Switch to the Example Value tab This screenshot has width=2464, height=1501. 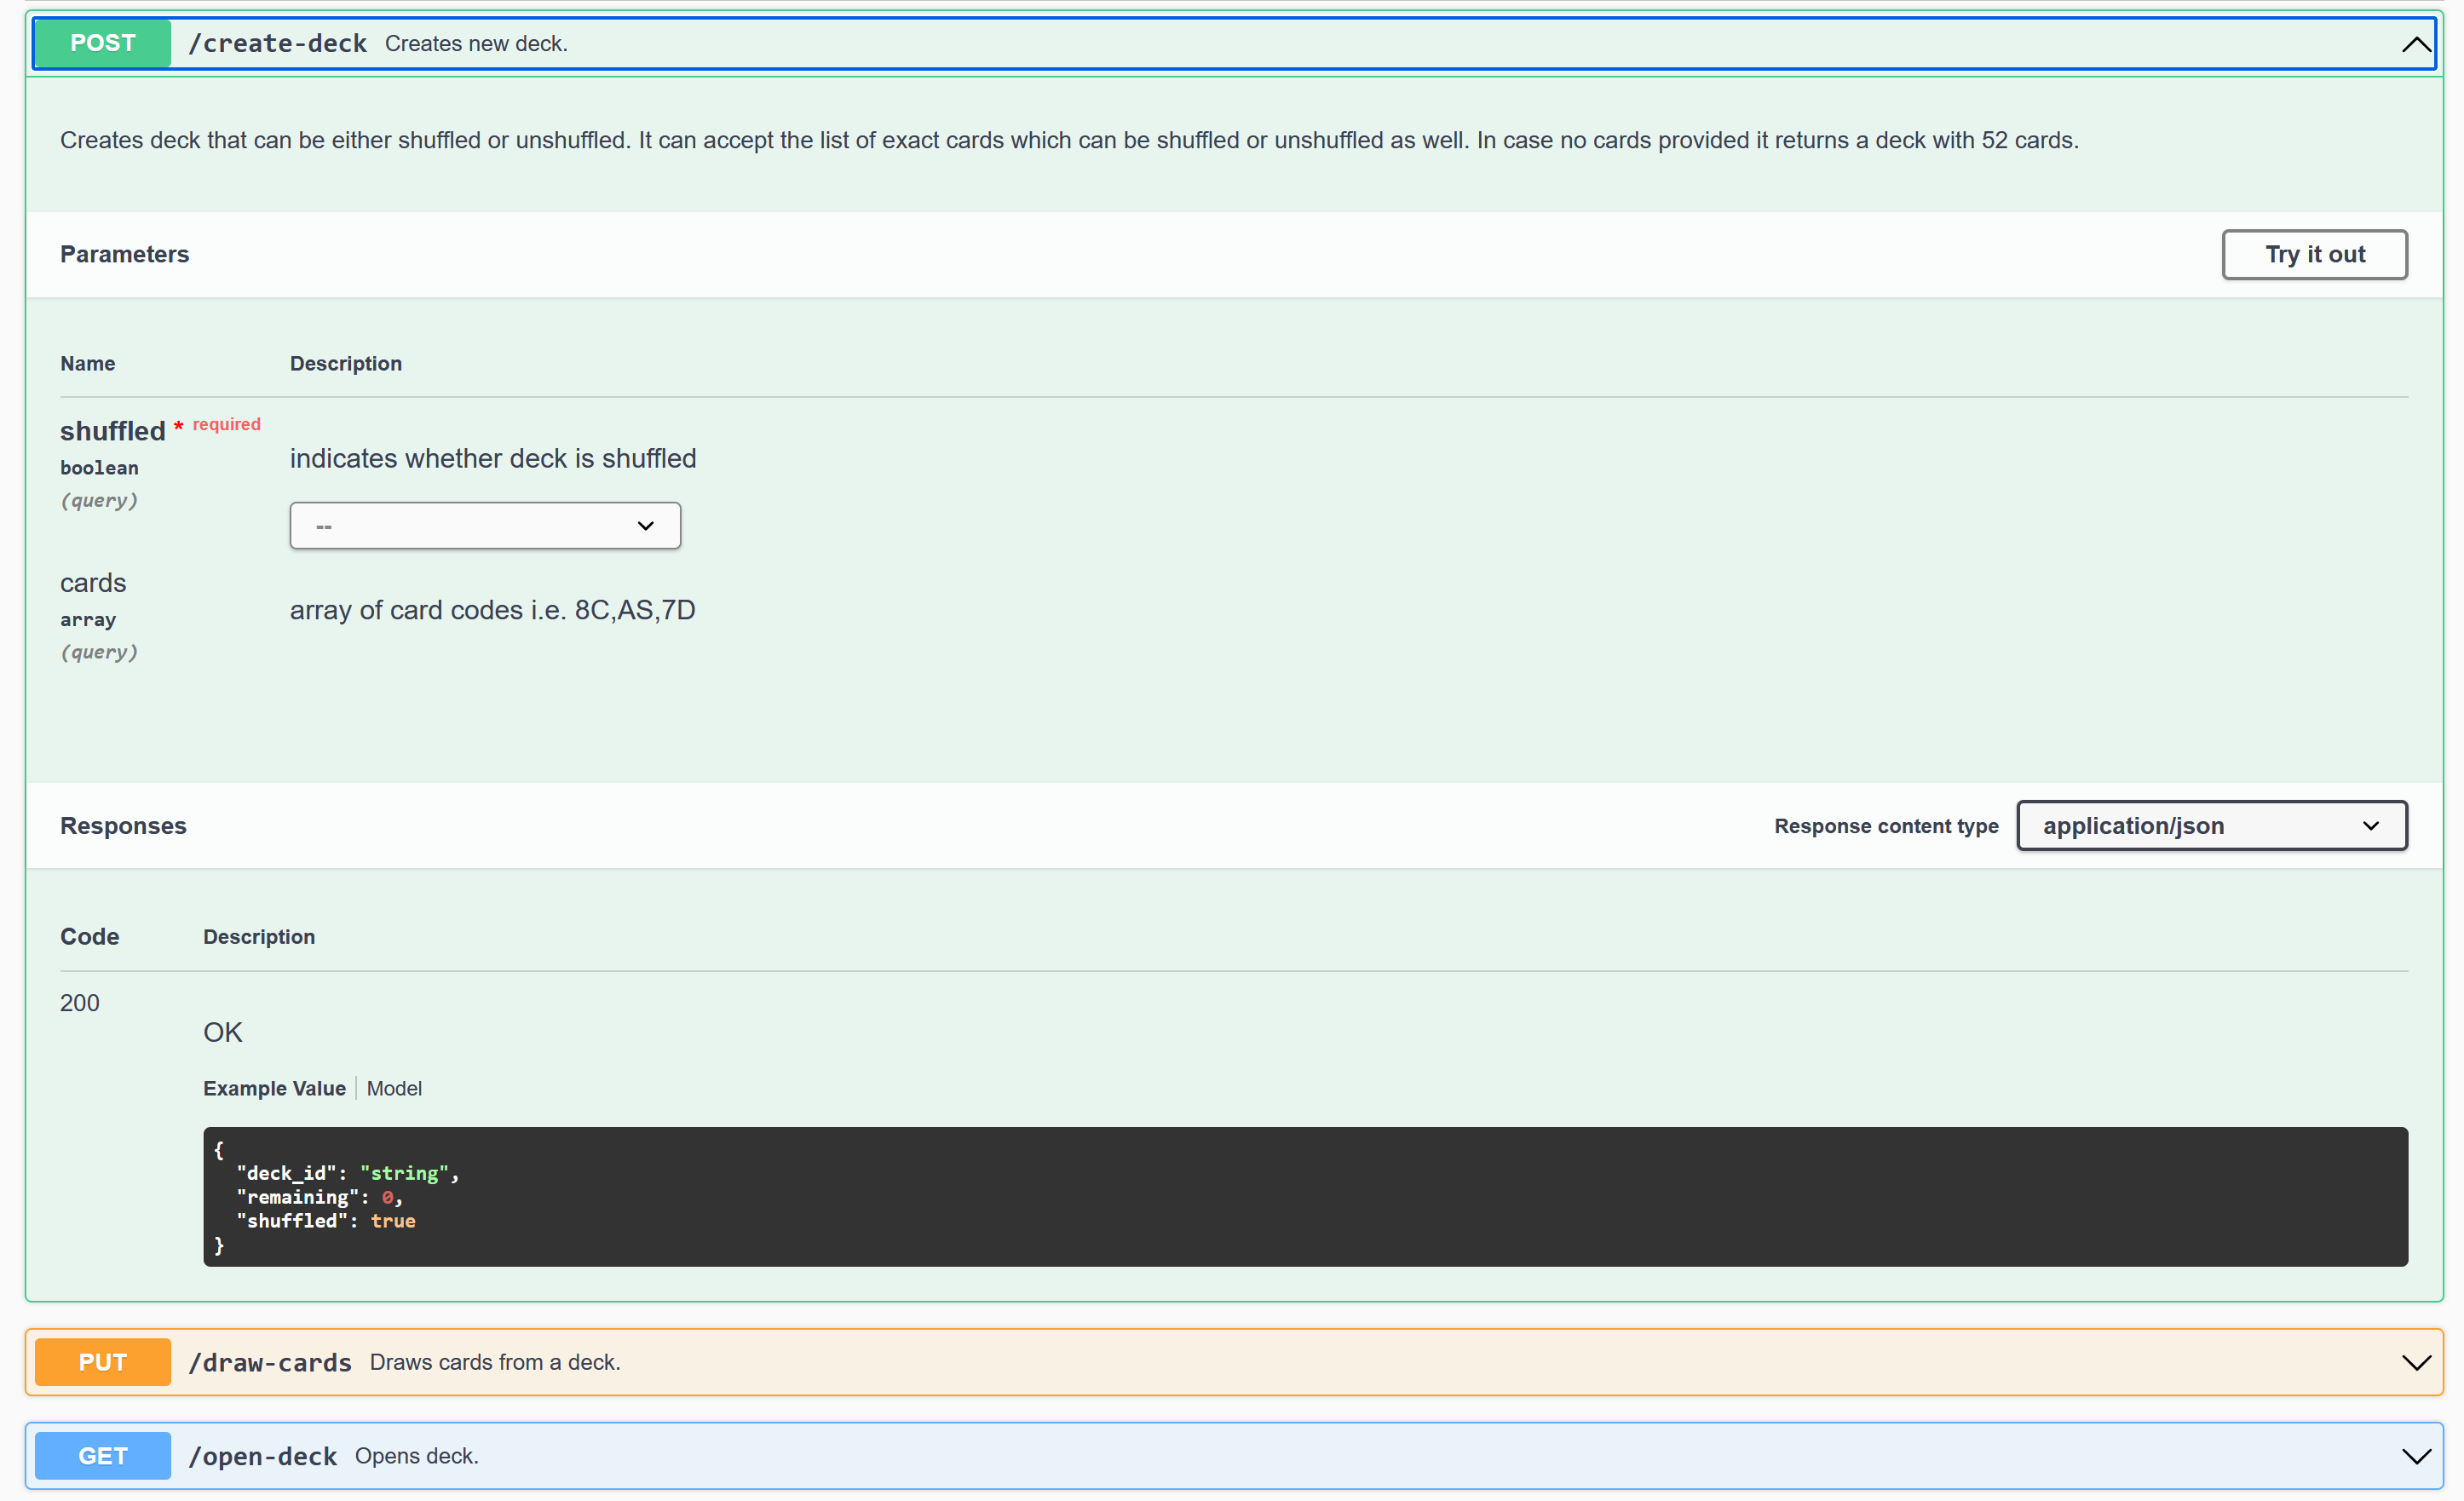(x=274, y=1088)
